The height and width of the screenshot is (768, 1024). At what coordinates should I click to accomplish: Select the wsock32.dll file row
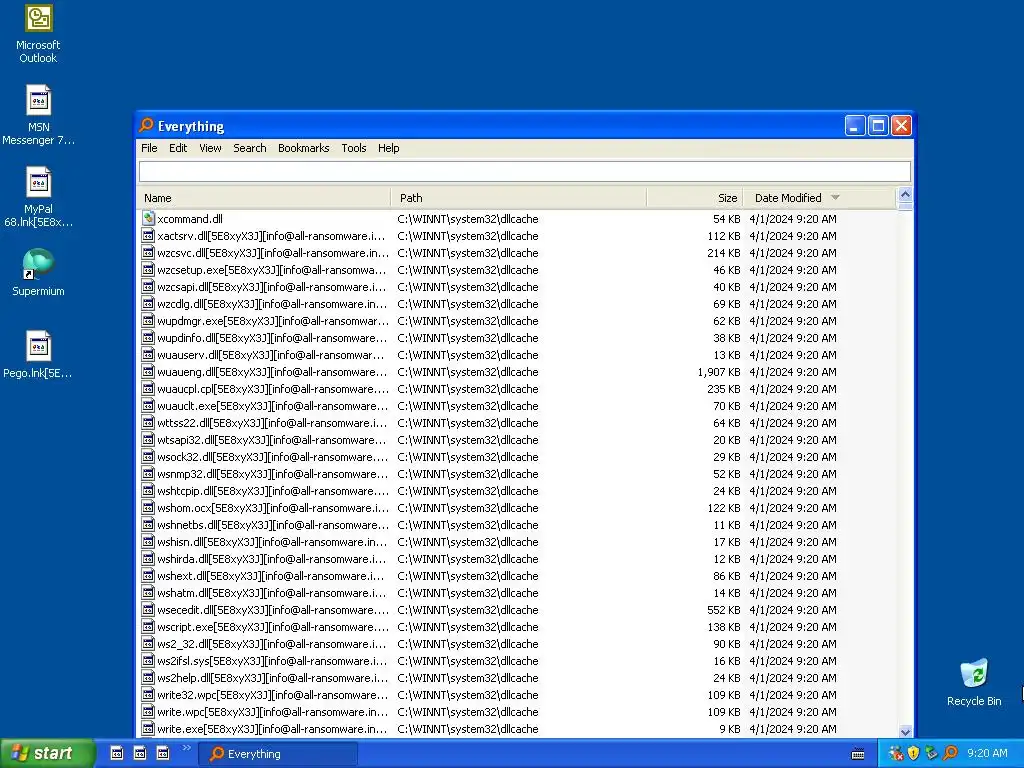click(x=518, y=456)
